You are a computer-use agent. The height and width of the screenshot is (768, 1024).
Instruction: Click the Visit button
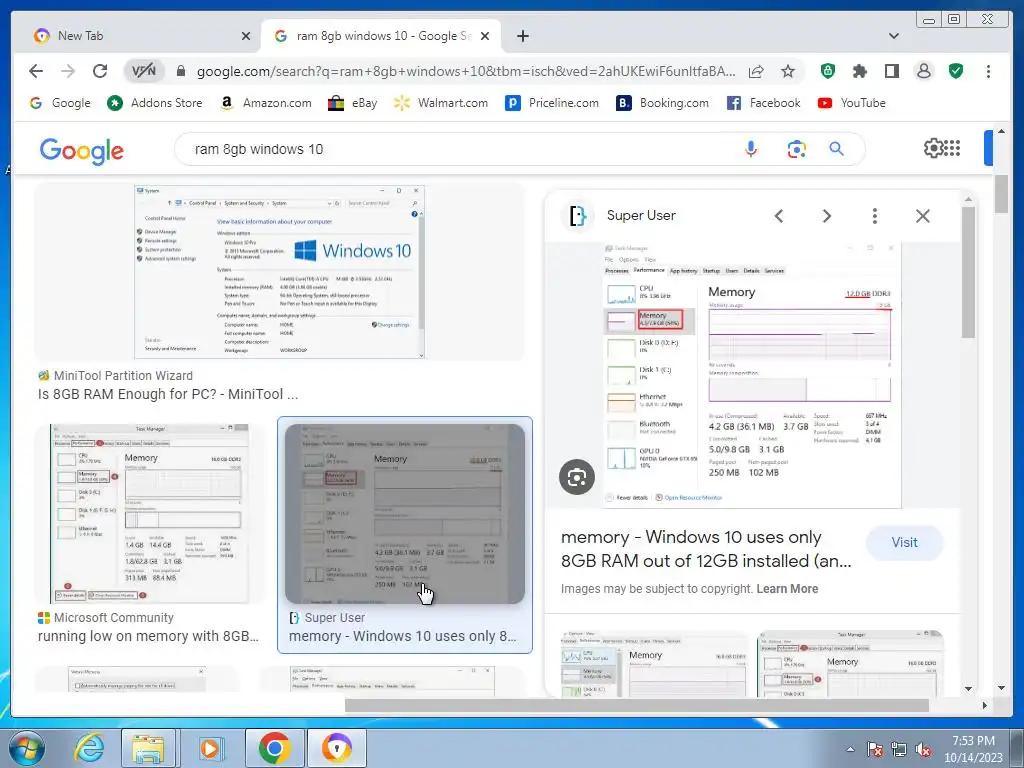click(x=904, y=542)
